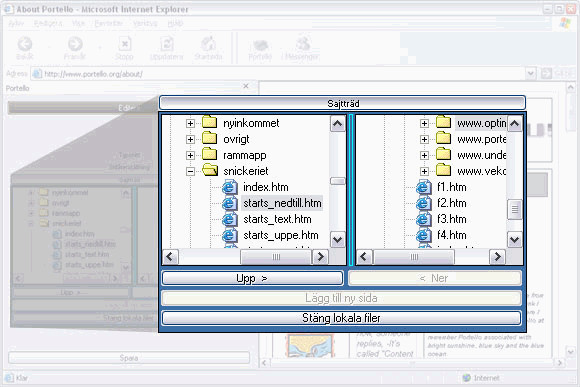Expand the www.unde folder node
Viewport: 580px width, 387px height.
(424, 155)
